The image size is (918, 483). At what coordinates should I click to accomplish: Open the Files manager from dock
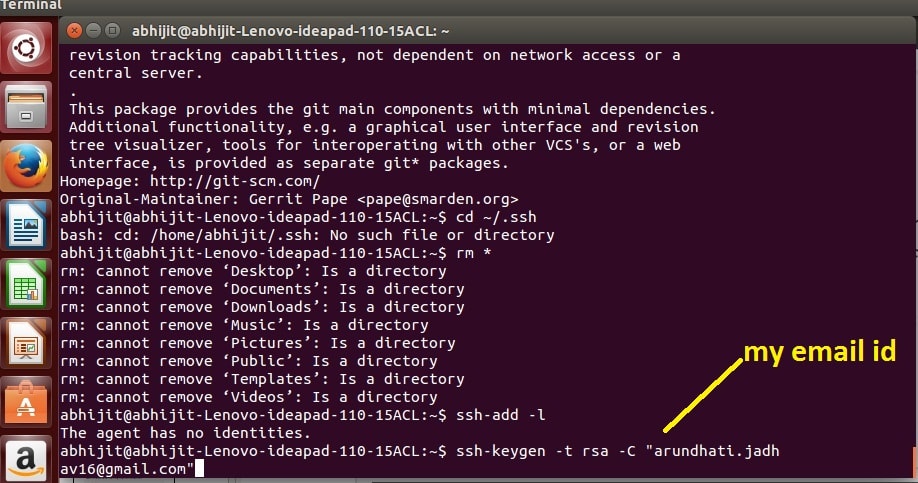tap(26, 107)
